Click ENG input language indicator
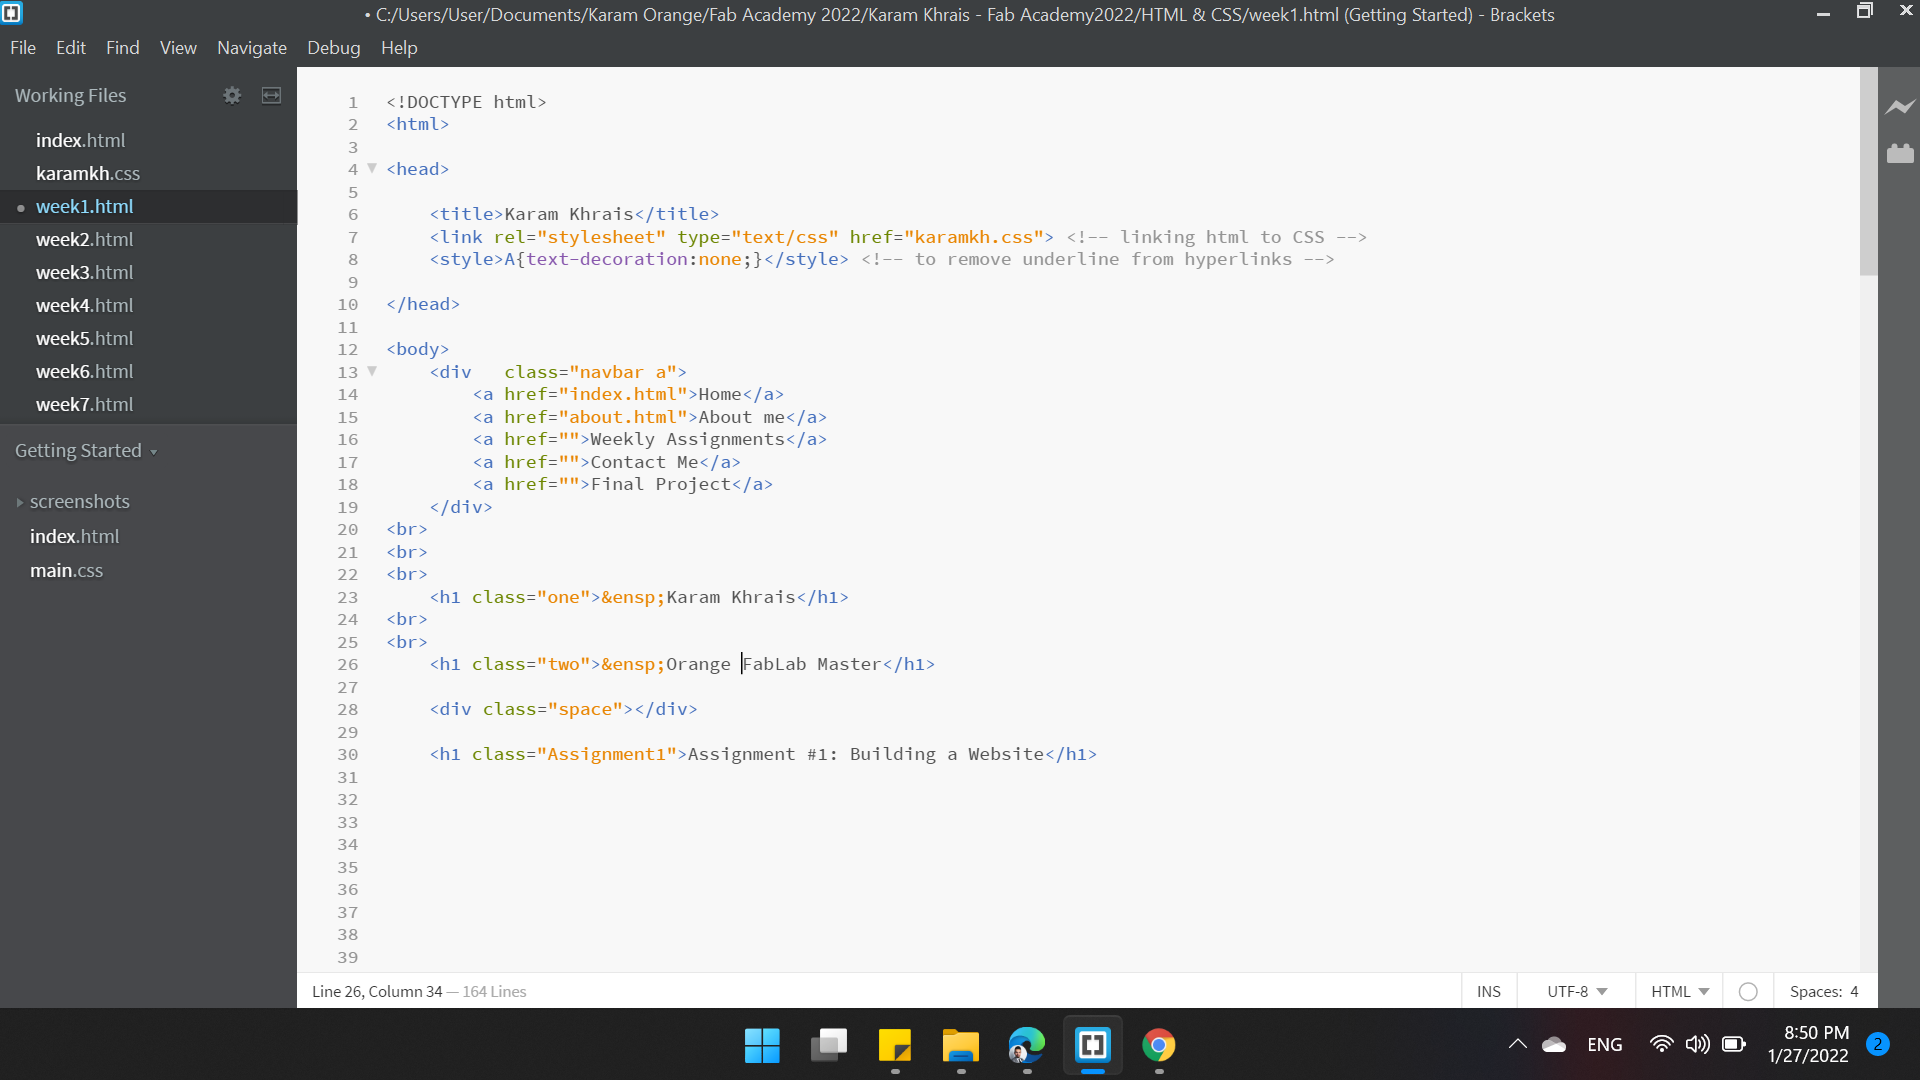The height and width of the screenshot is (1080, 1920). click(1604, 1044)
